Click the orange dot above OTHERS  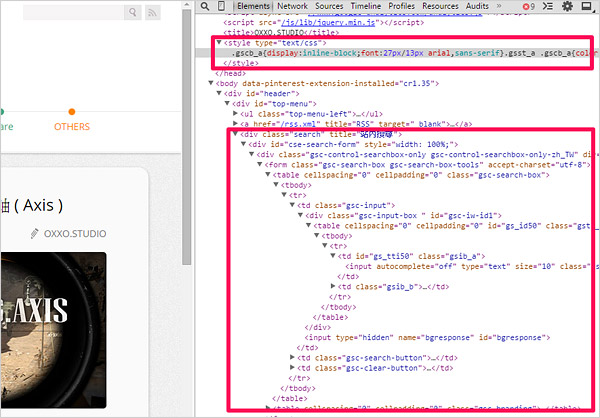click(71, 112)
